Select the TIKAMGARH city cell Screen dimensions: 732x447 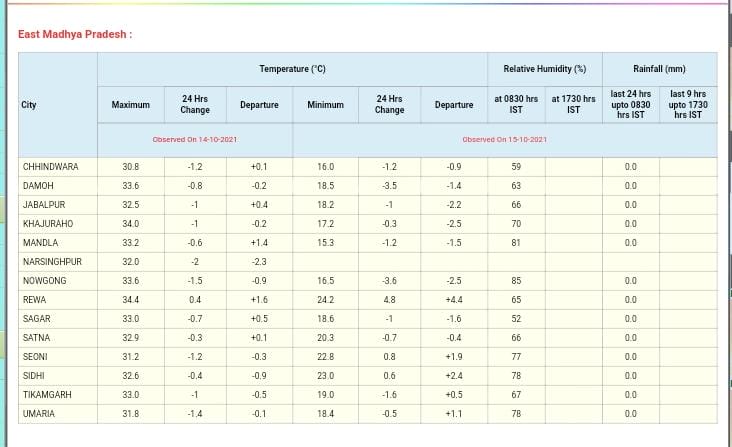[x=47, y=395]
